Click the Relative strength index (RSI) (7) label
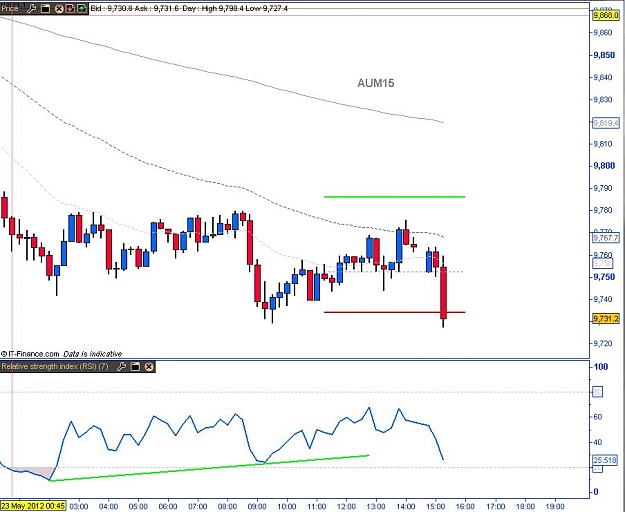Image resolution: width=625 pixels, height=512 pixels. (x=55, y=366)
